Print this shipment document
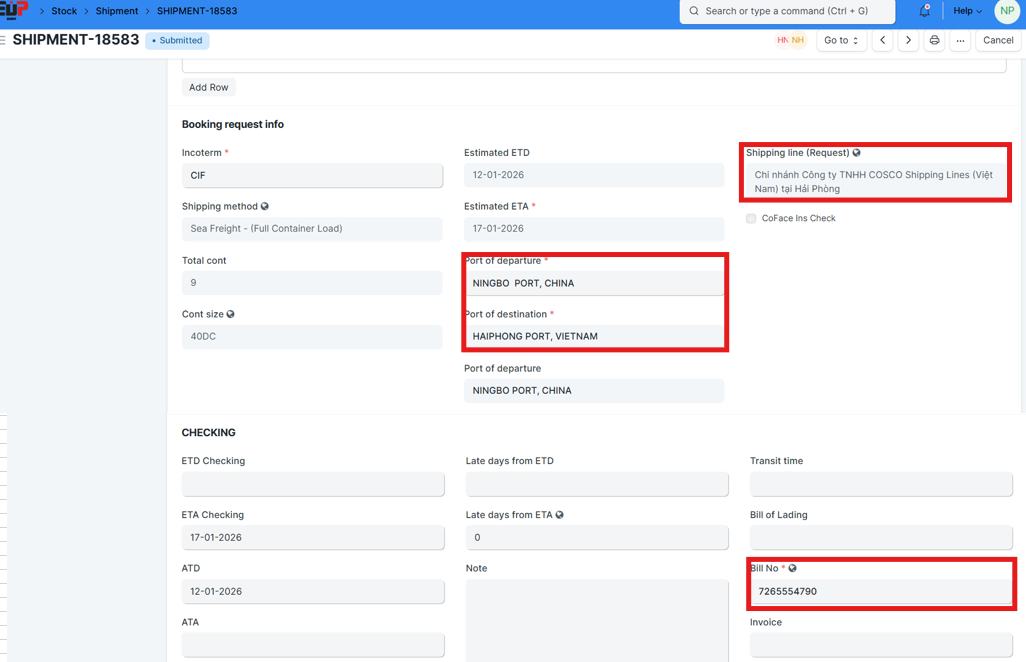 pos(934,41)
